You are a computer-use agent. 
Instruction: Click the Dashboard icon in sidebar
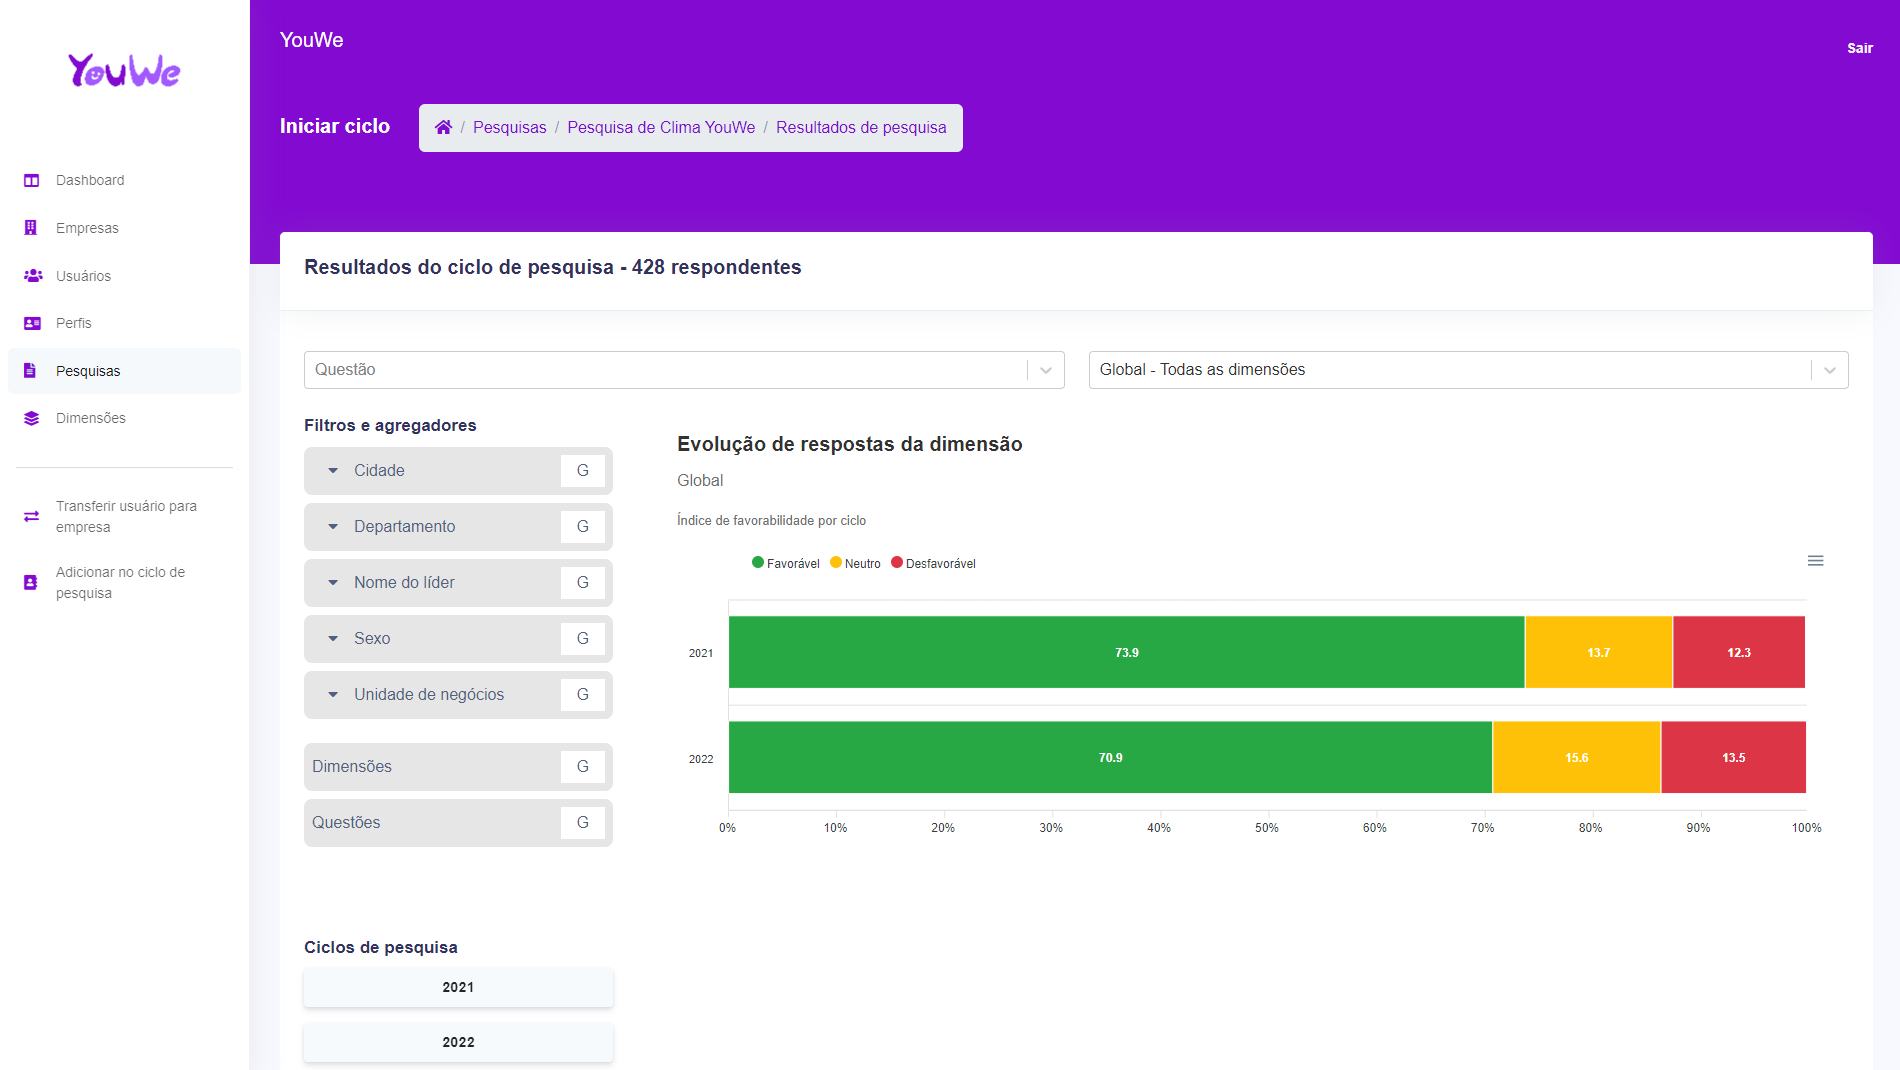32,181
